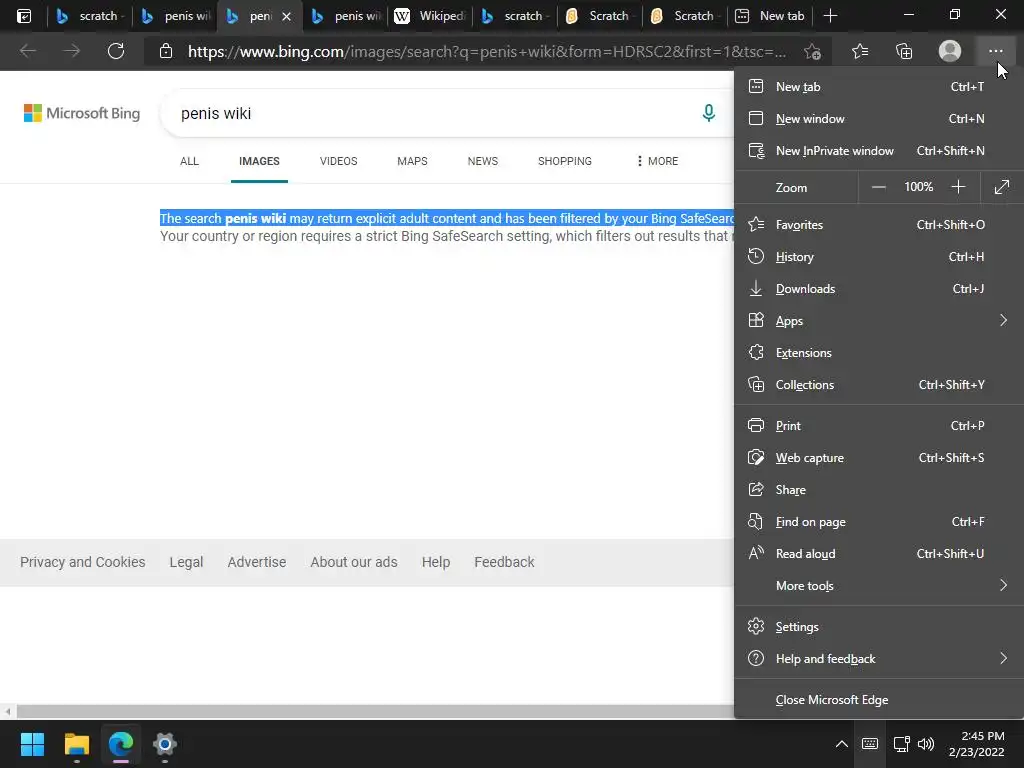The width and height of the screenshot is (1024, 768).
Task: Expand the MORE search options dropdown
Action: point(658,161)
